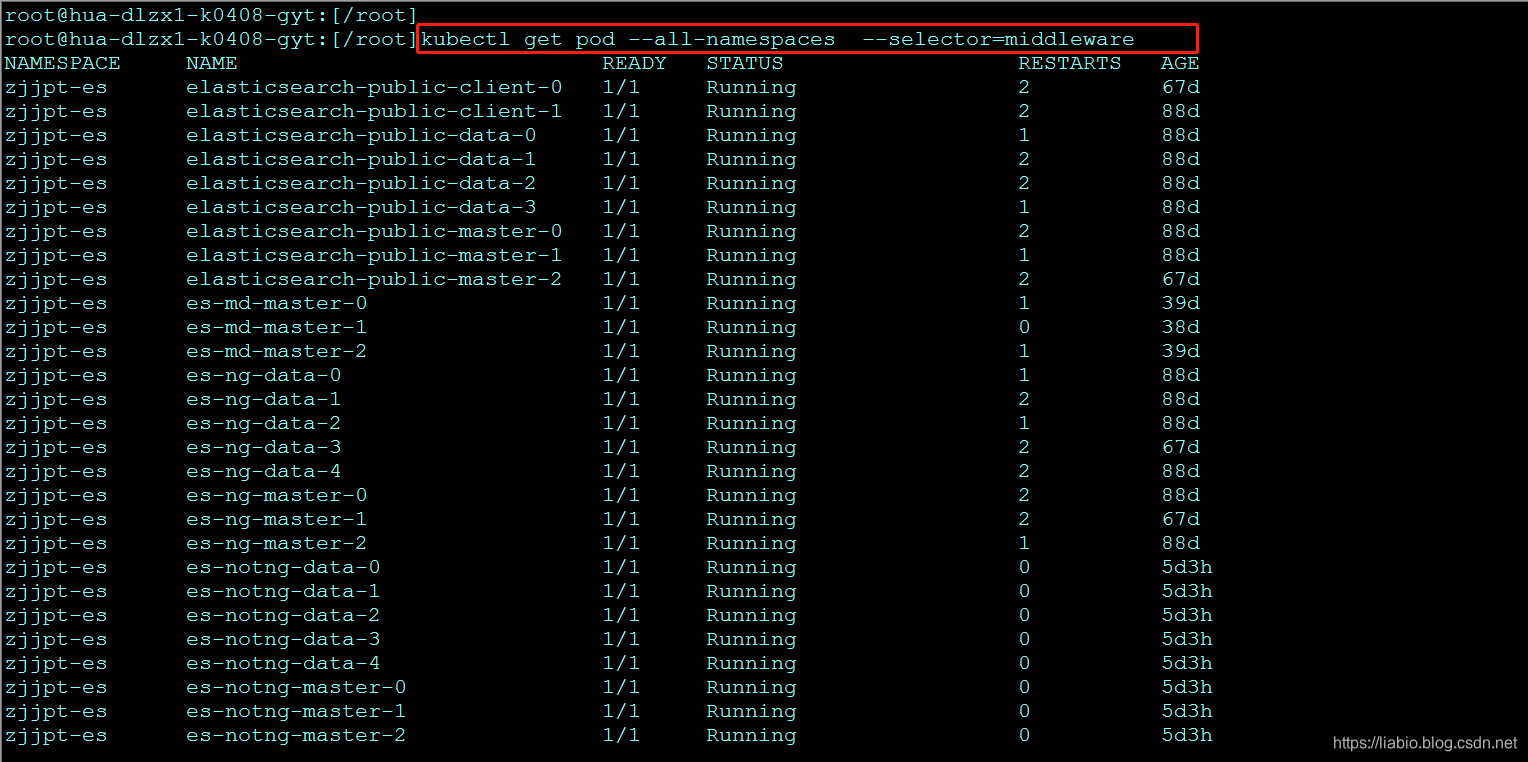Click pod name es-ng-master-1
The width and height of the screenshot is (1528, 762).
[276, 519]
